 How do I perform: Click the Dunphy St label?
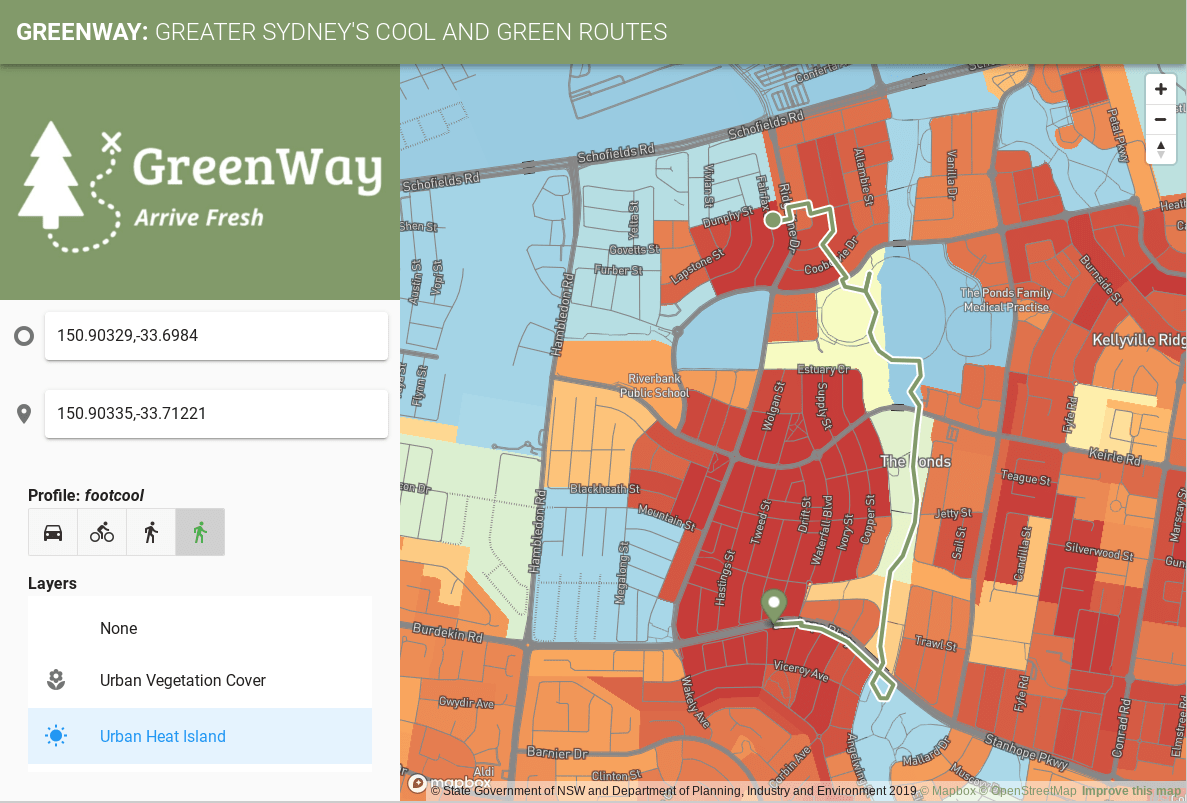point(727,217)
